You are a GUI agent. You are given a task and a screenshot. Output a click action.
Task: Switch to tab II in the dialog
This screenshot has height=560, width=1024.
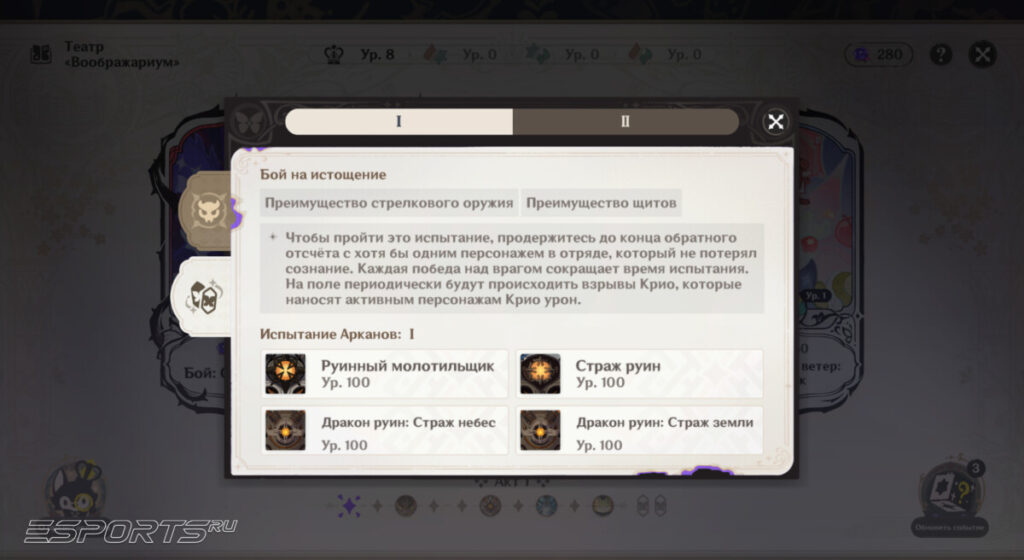click(x=626, y=121)
